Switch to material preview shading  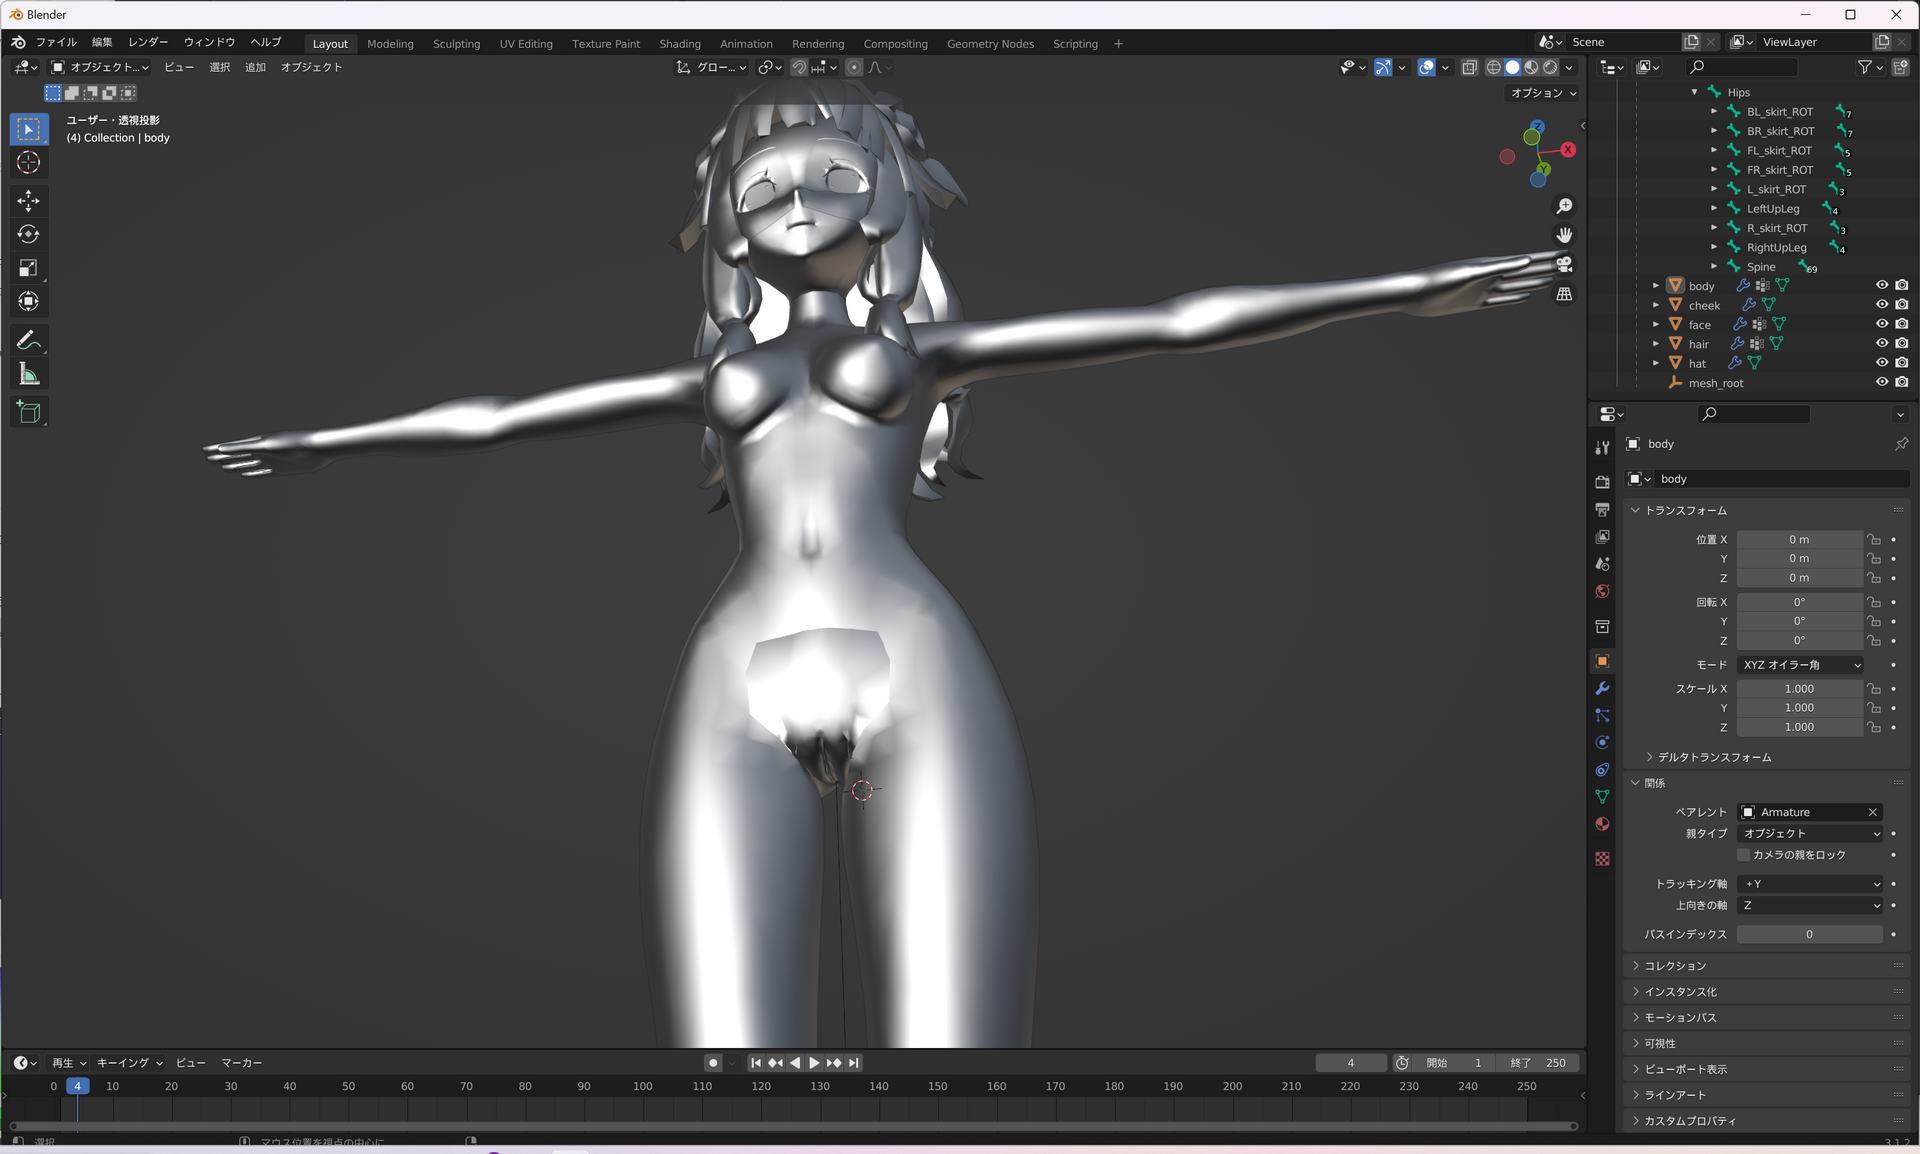[1531, 67]
